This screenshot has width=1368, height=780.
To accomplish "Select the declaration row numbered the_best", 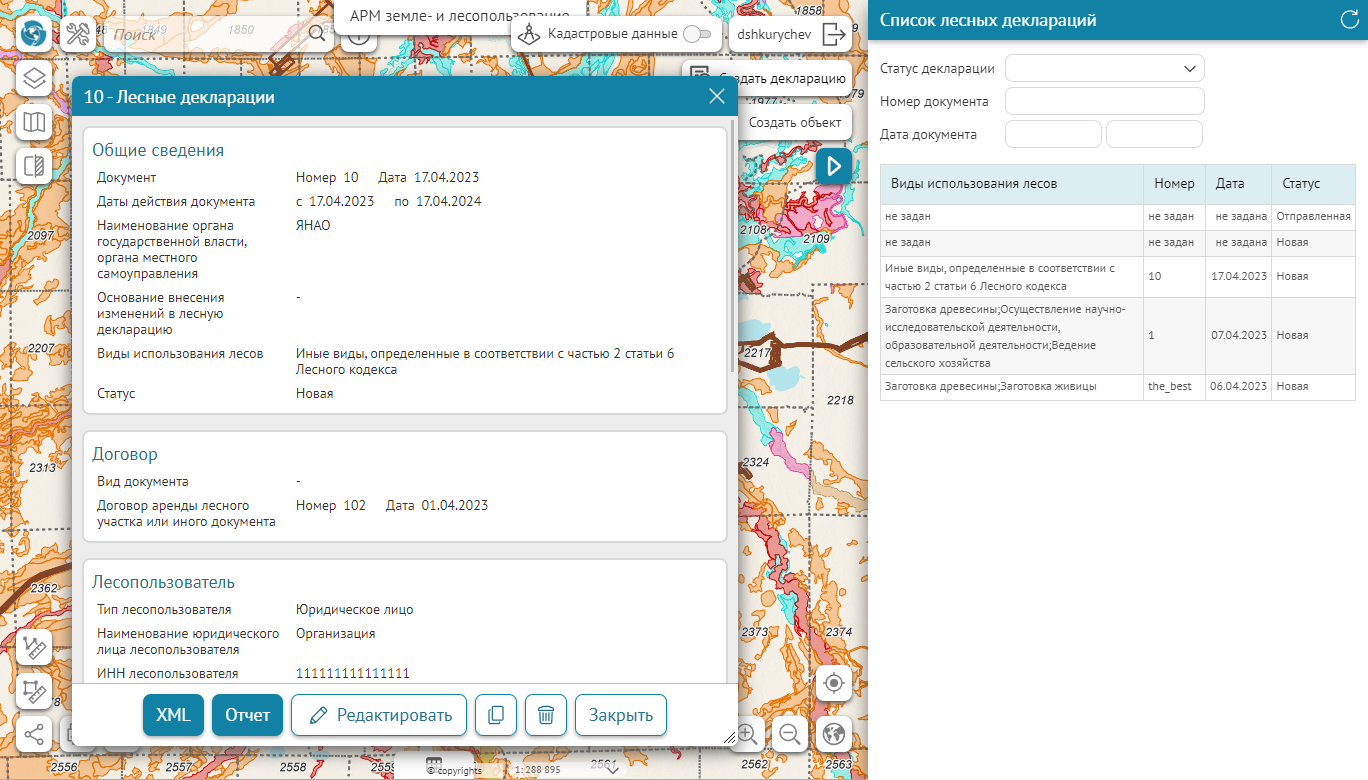I will pos(1011,387).
